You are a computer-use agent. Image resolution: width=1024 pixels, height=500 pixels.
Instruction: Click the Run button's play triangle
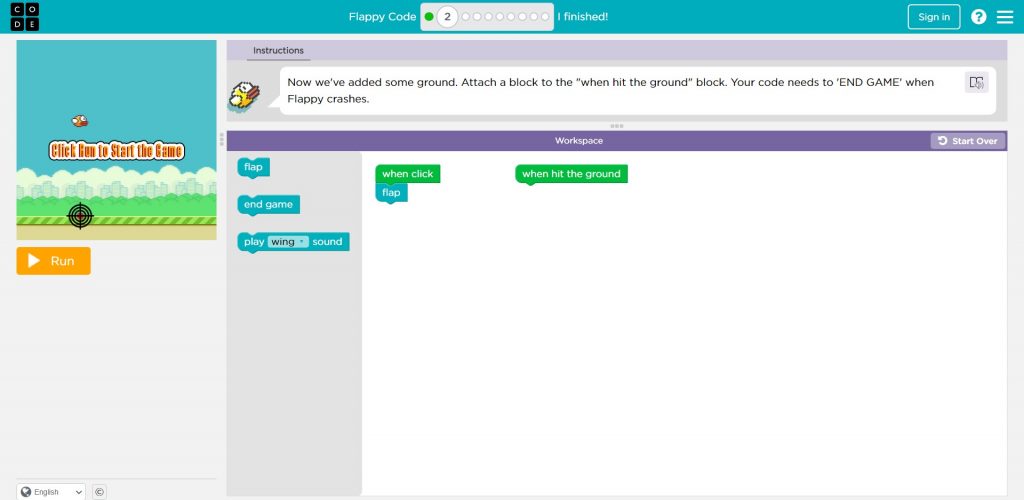click(x=34, y=261)
